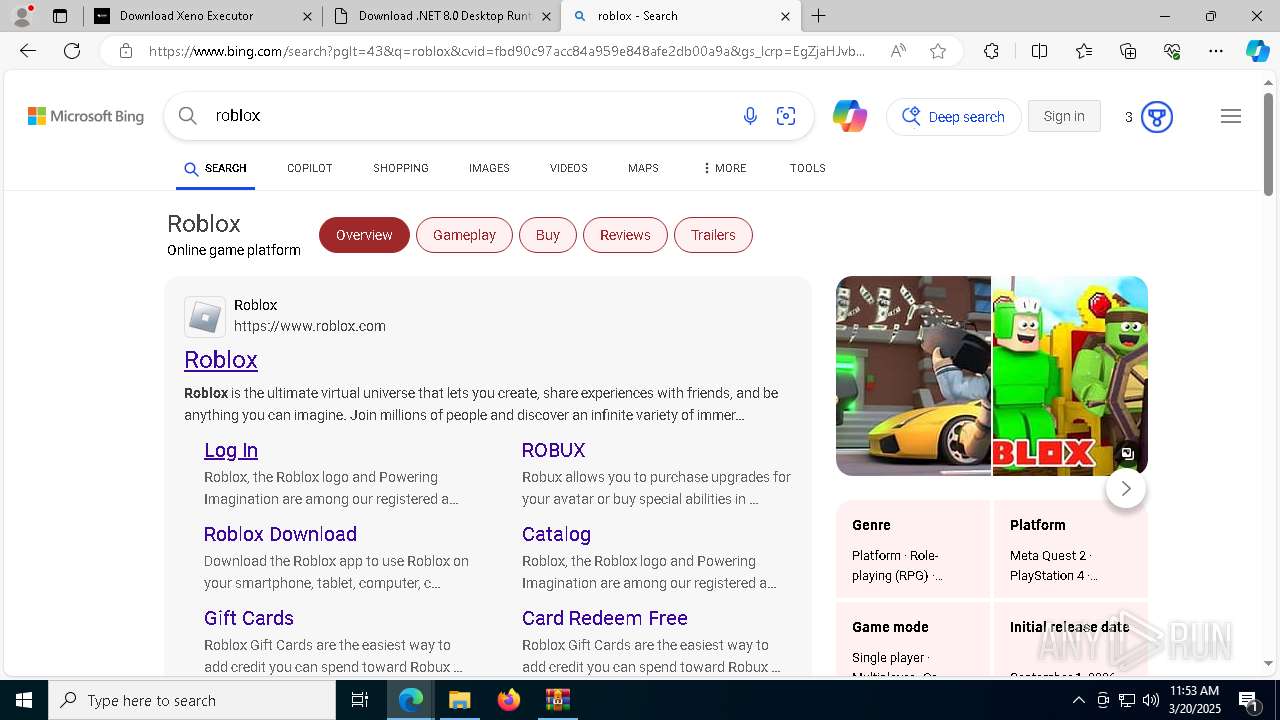1280x720 pixels.
Task: Open Bing hamburger settings menu
Action: [x=1231, y=116]
